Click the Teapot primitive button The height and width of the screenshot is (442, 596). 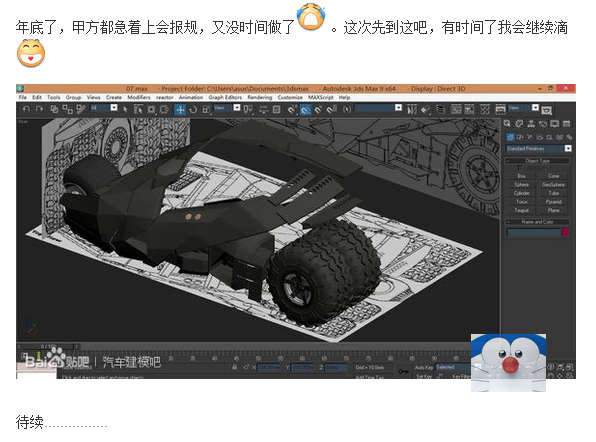pos(522,210)
